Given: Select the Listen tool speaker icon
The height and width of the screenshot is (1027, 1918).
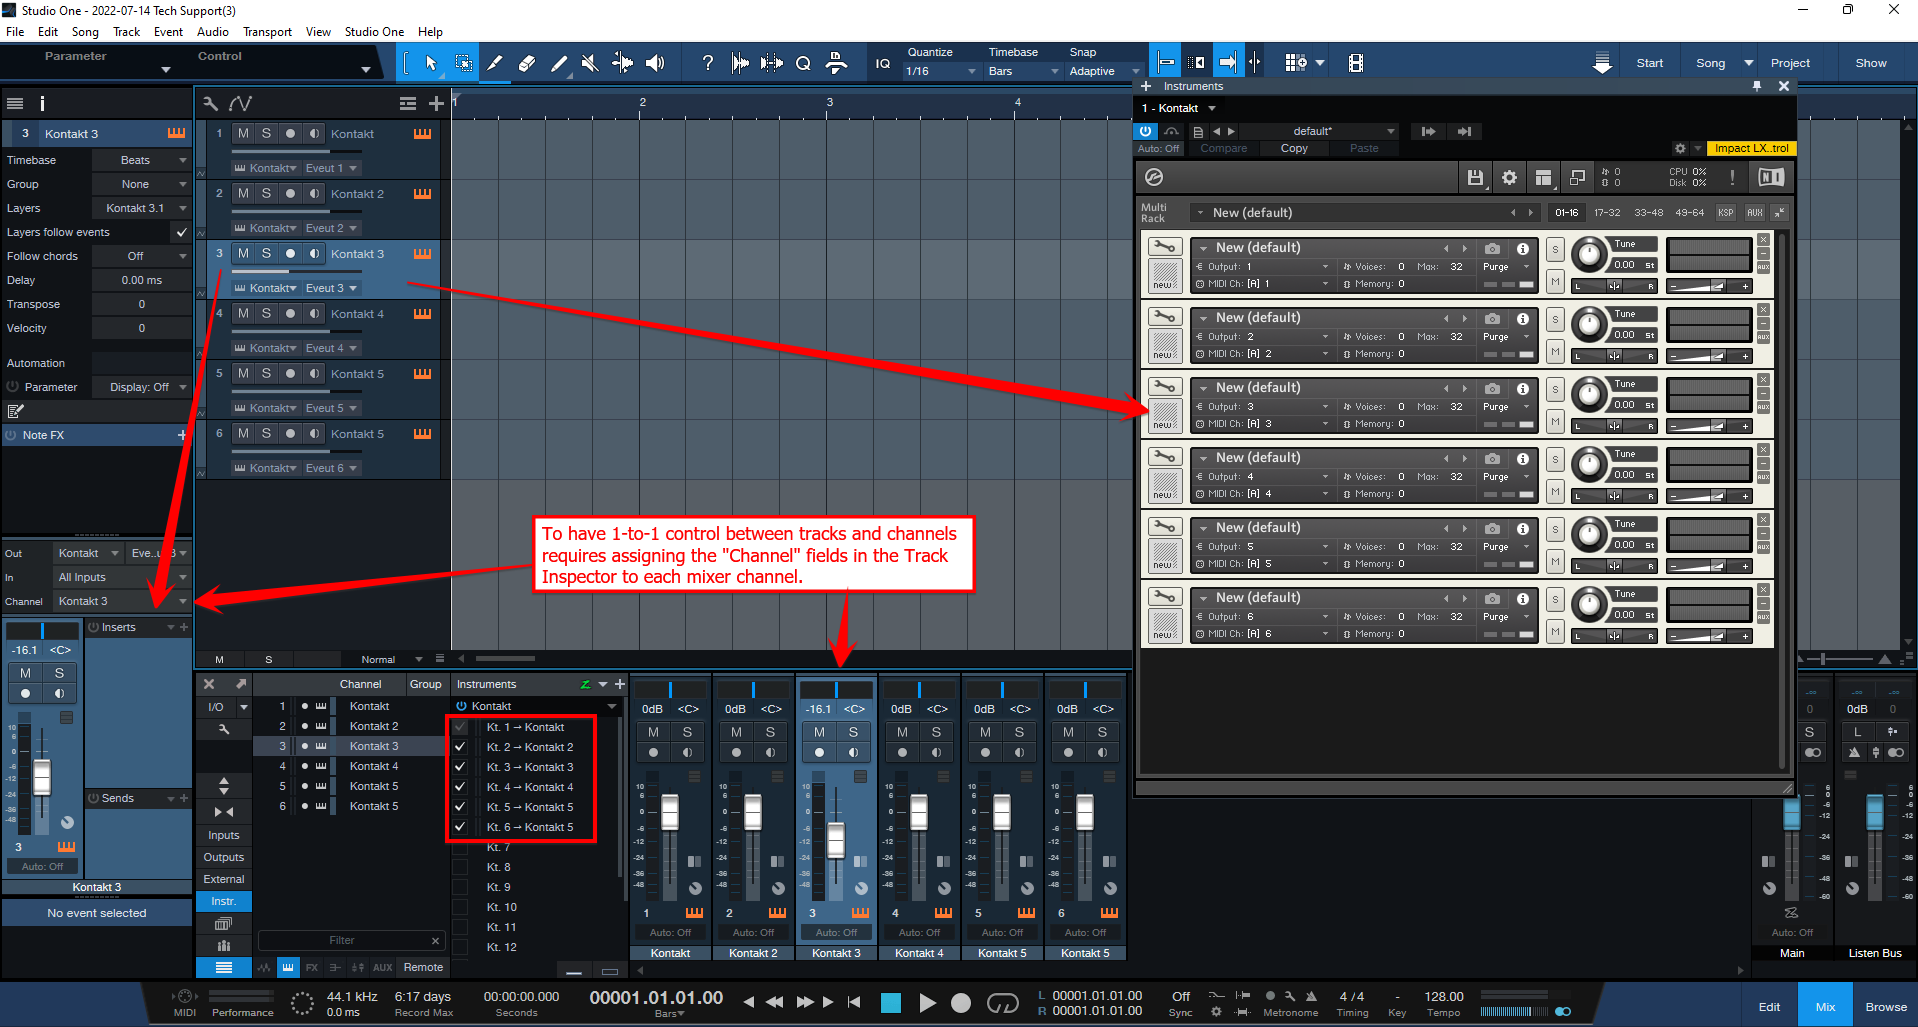Looking at the screenshot, I should (x=655, y=62).
